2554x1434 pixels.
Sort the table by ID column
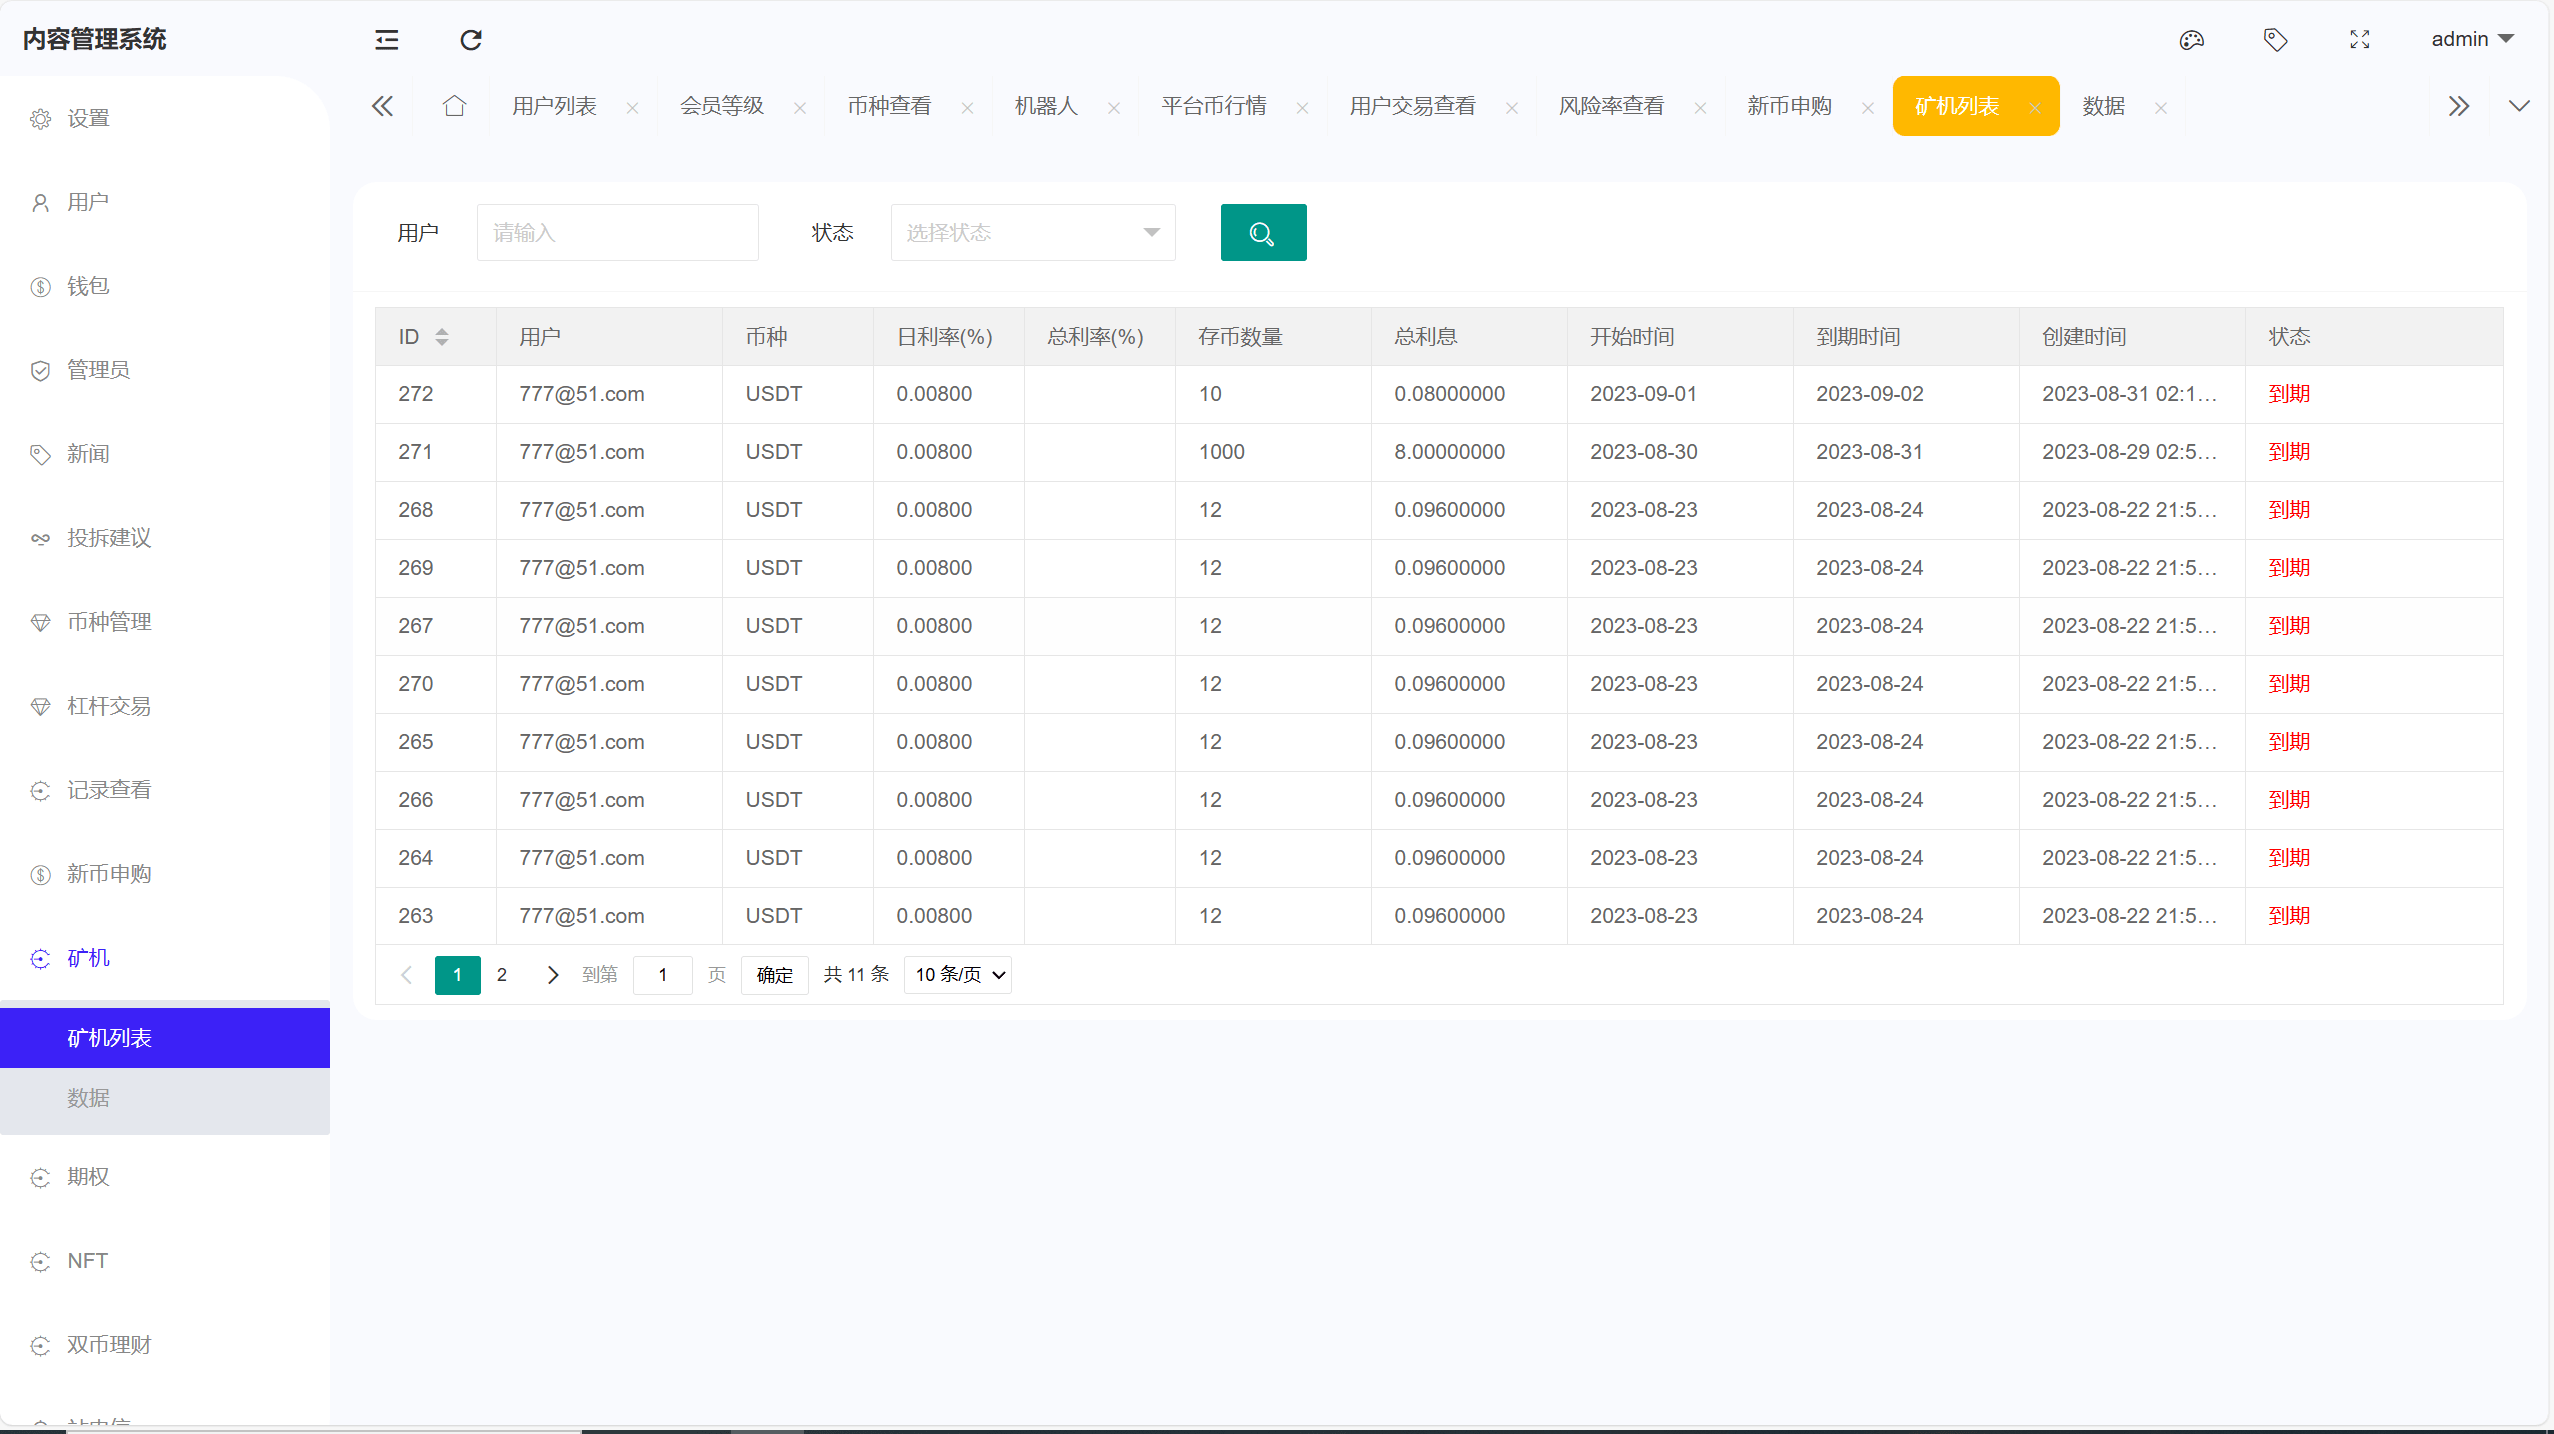click(443, 336)
